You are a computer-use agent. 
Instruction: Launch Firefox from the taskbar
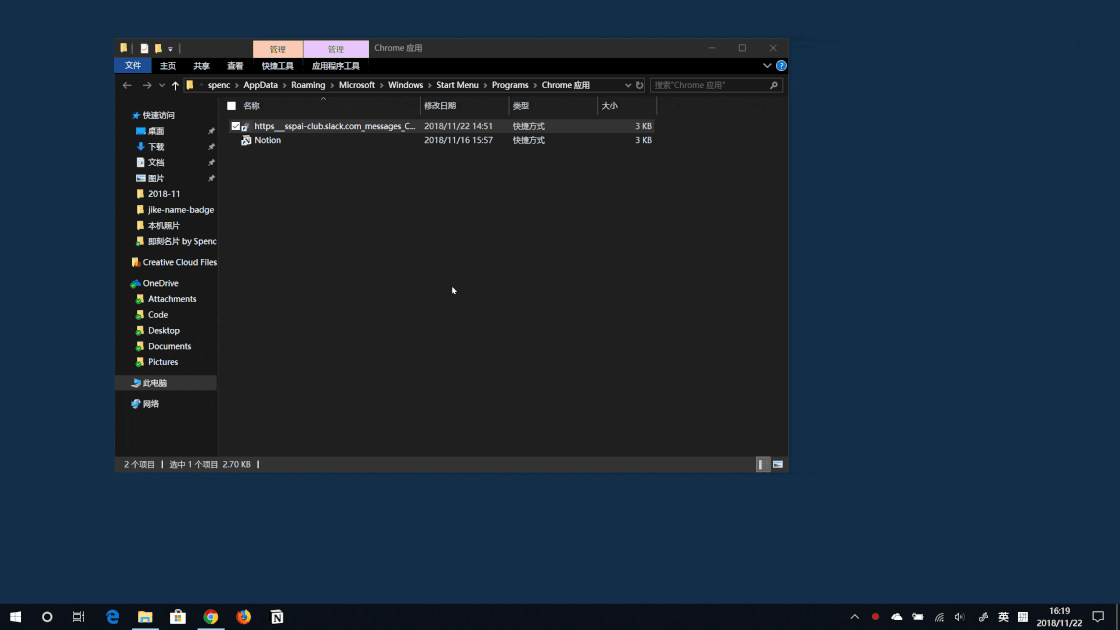(244, 616)
